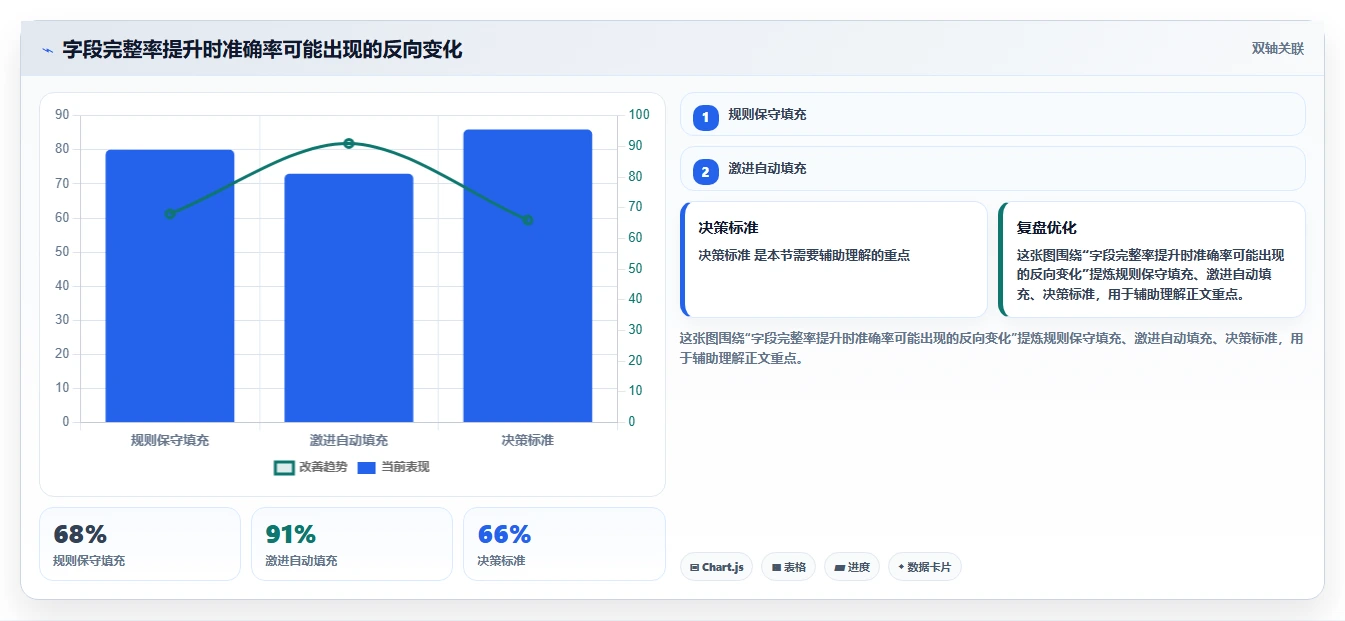Click the 66% 决策标准 stat card
This screenshot has width=1345, height=621.
tap(564, 543)
